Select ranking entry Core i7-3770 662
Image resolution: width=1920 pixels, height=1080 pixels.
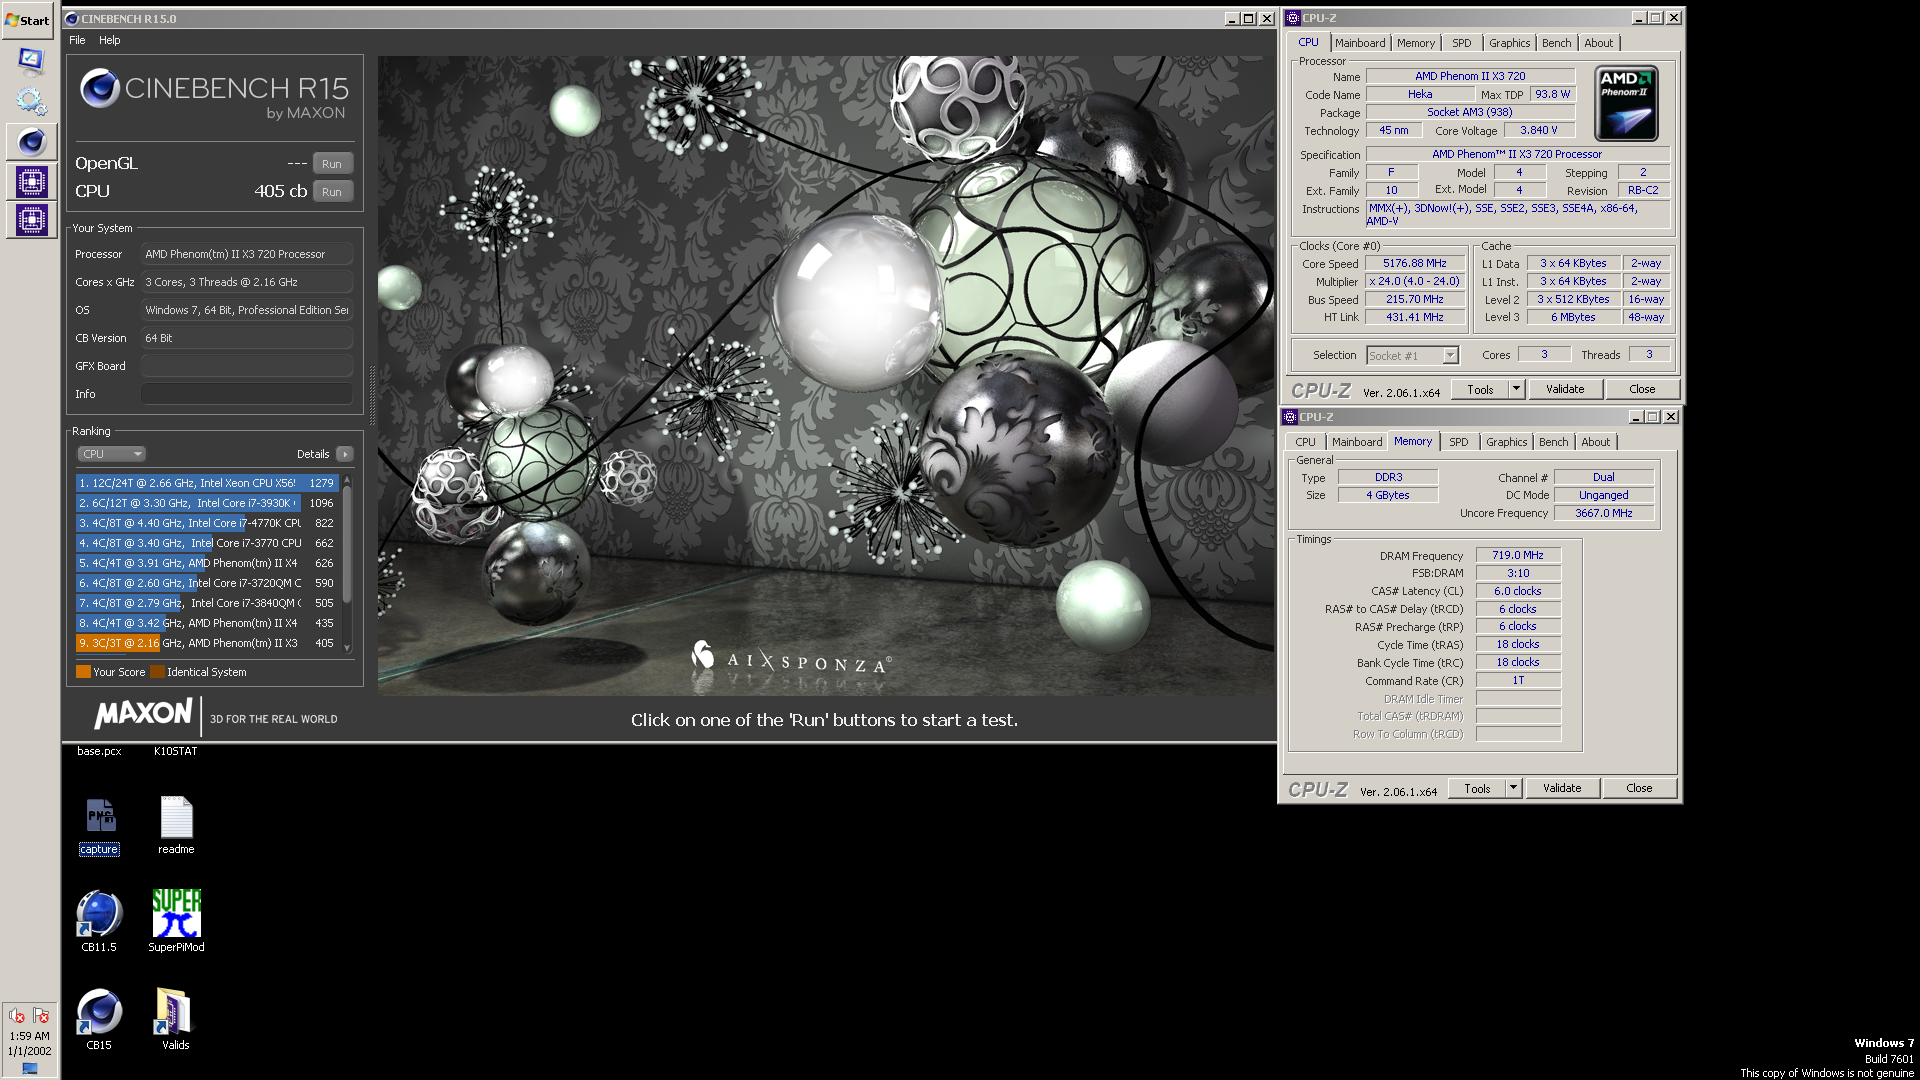[207, 543]
